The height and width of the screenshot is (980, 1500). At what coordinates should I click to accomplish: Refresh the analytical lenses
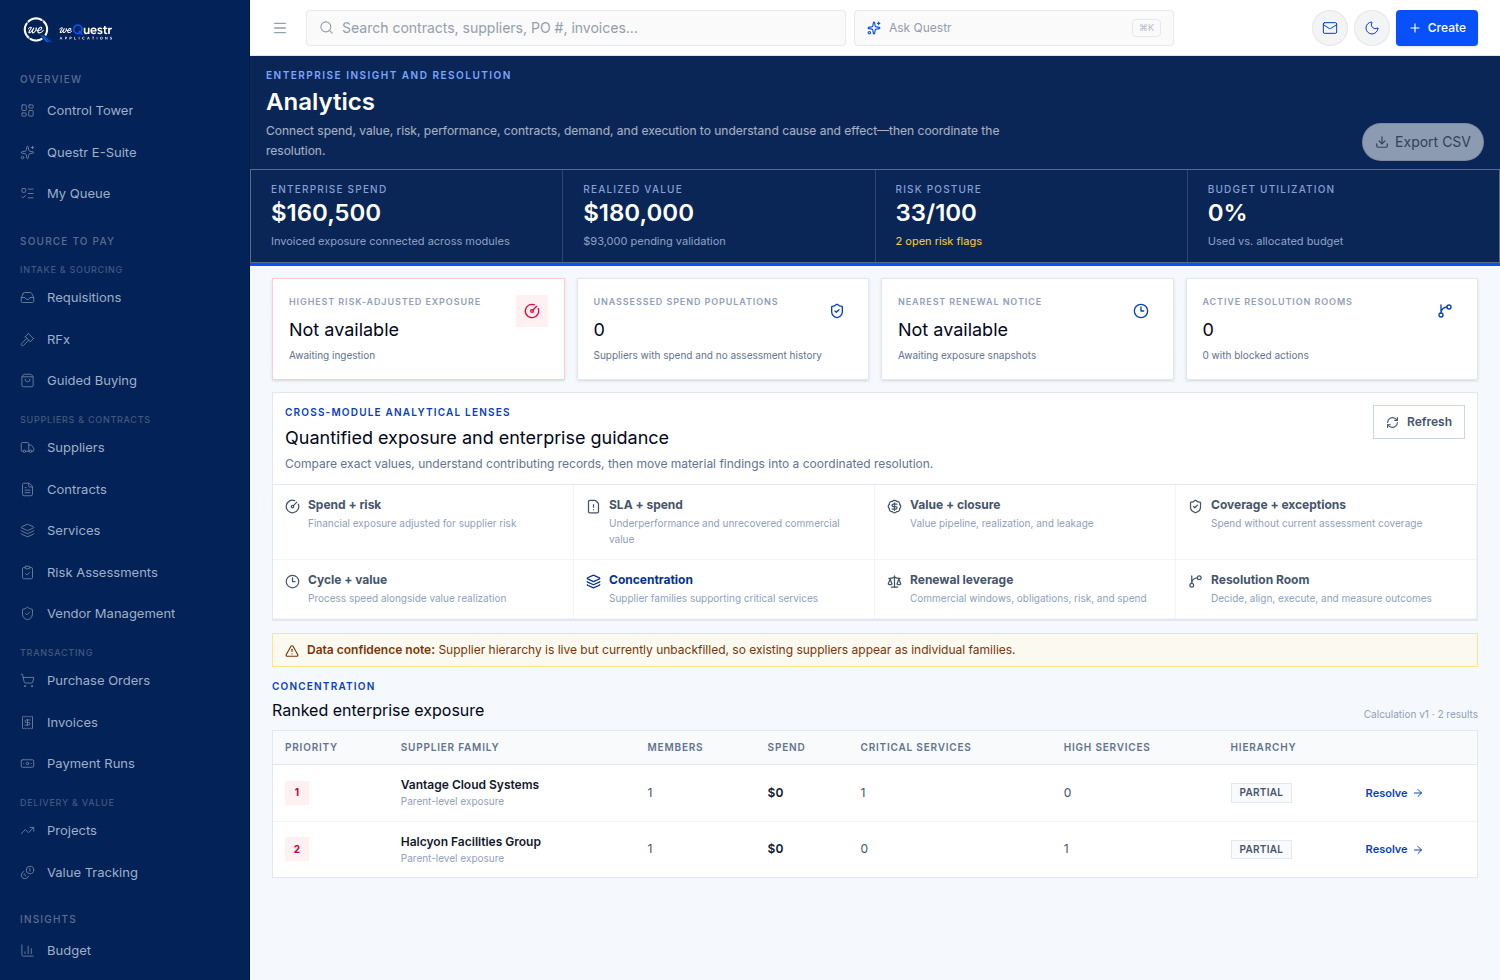pos(1418,422)
